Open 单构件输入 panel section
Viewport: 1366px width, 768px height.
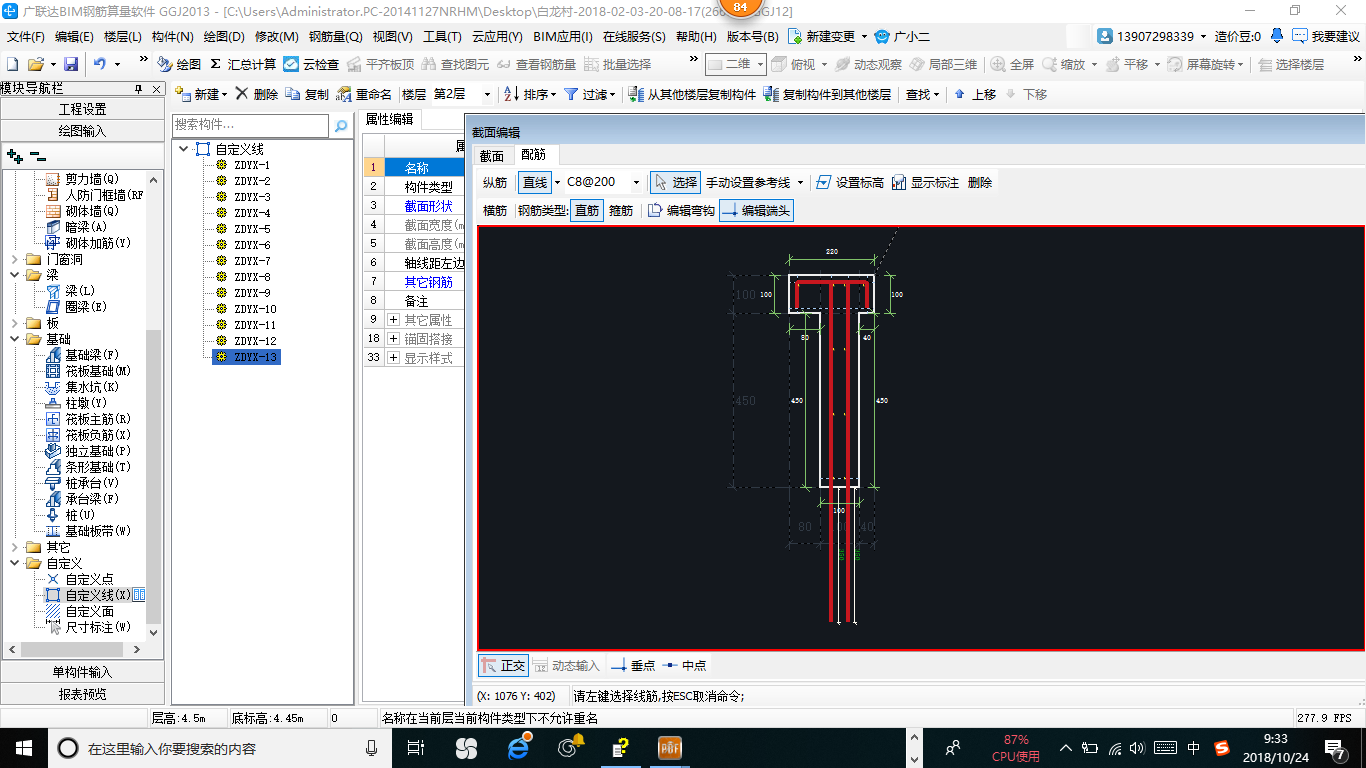tap(83, 672)
